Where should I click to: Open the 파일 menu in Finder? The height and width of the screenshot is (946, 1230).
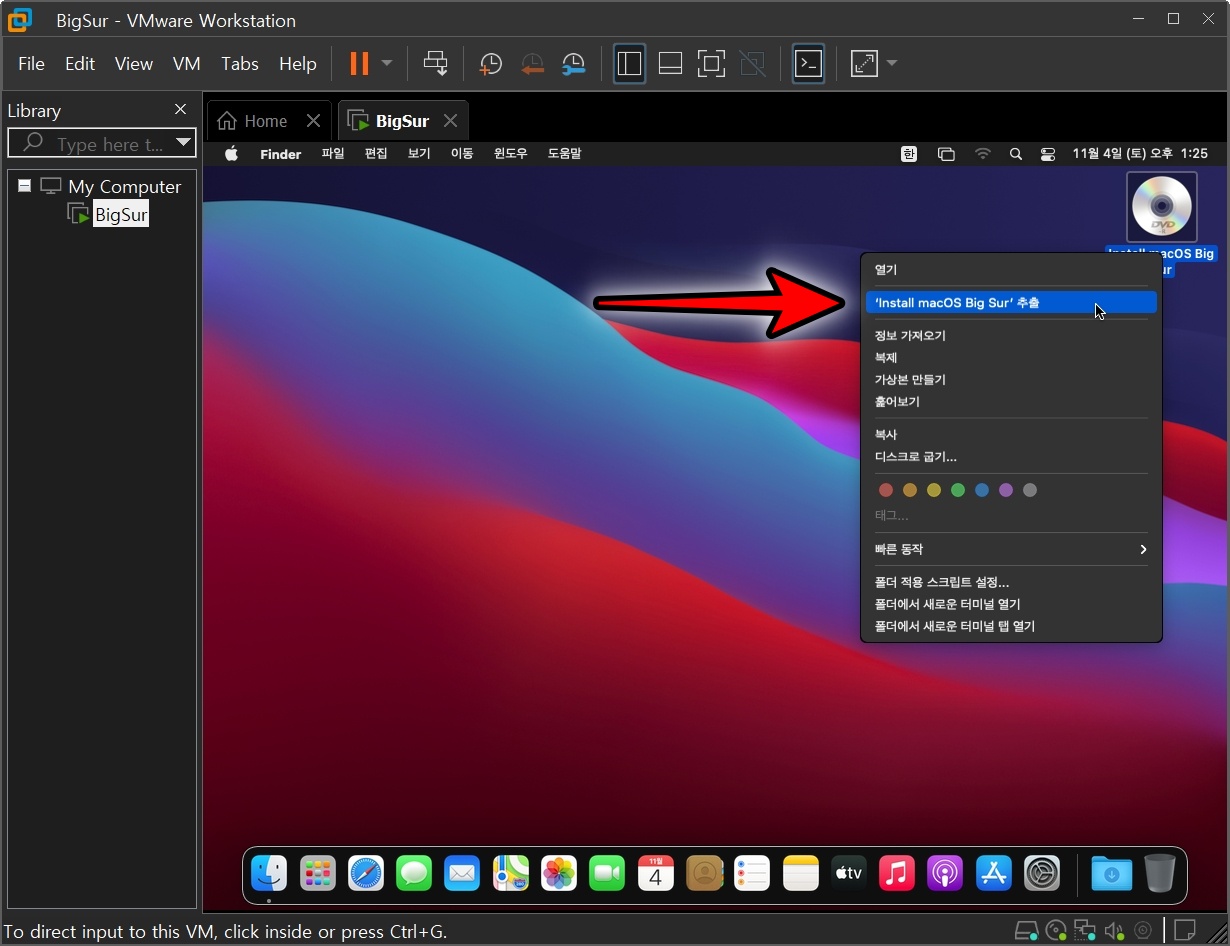coord(333,154)
